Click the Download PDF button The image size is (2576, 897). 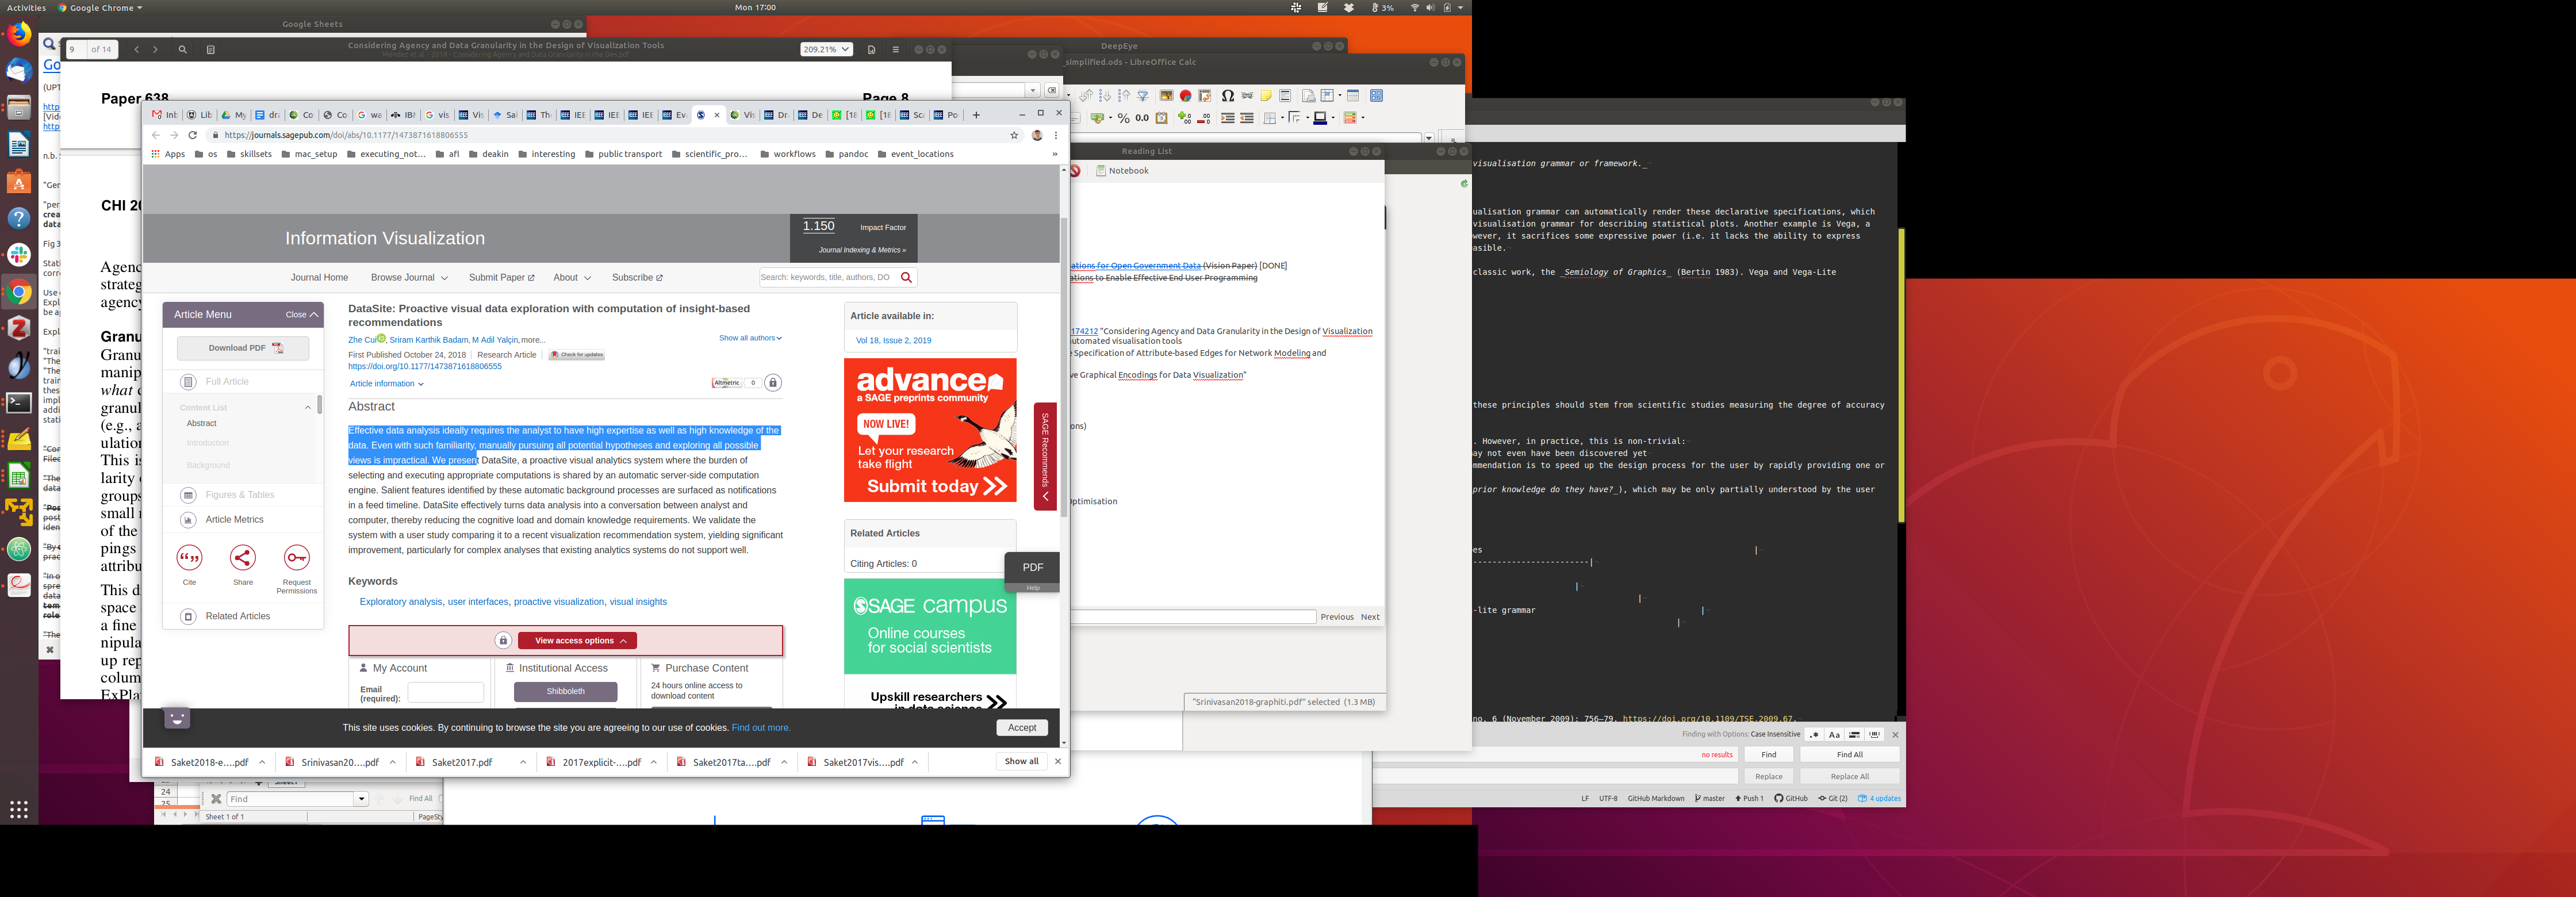[x=243, y=348]
